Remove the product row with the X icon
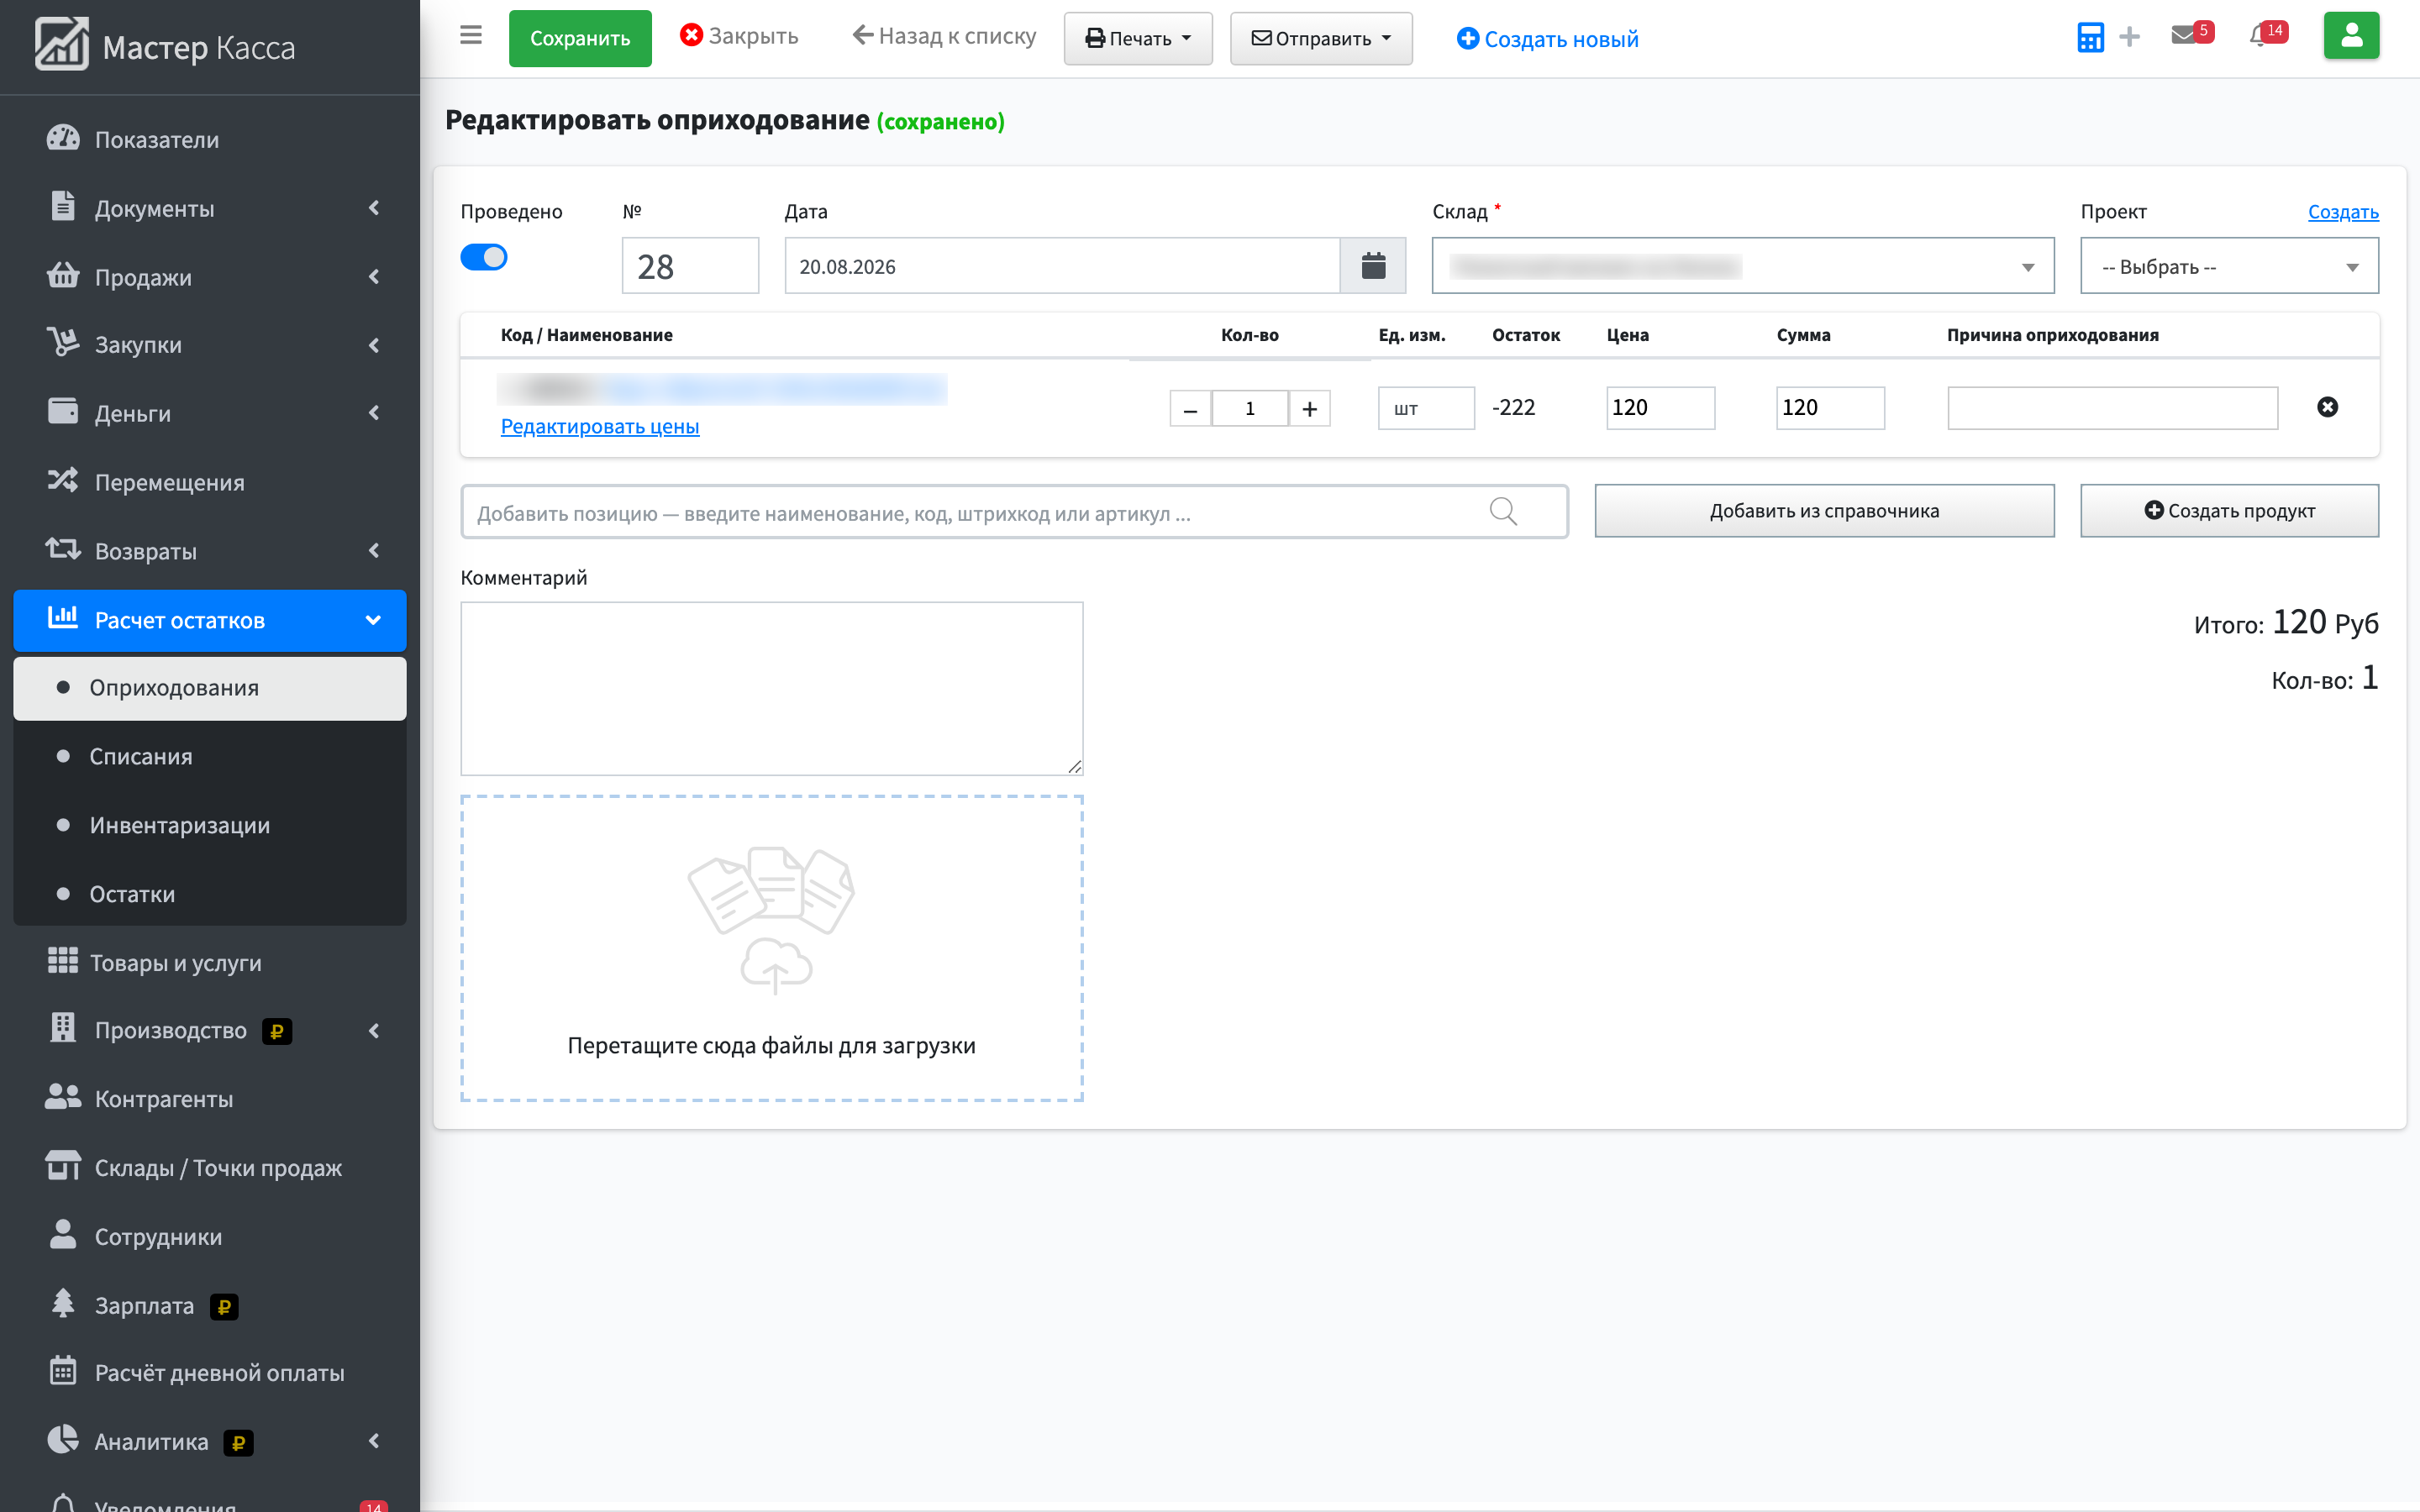This screenshot has width=2420, height=1512. (2327, 407)
